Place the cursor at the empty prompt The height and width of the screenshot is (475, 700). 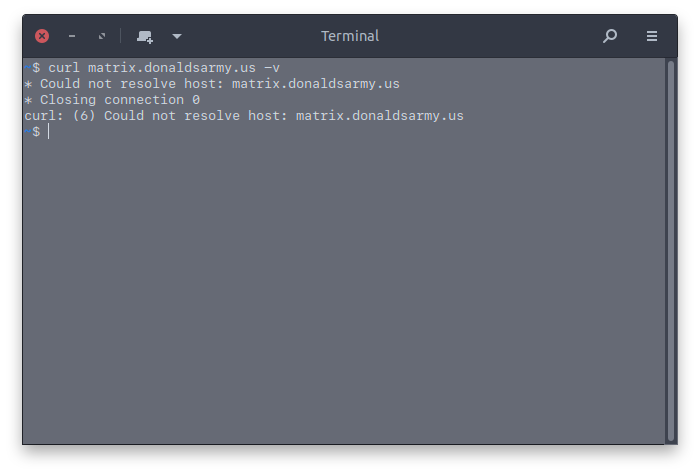pyautogui.click(x=48, y=132)
